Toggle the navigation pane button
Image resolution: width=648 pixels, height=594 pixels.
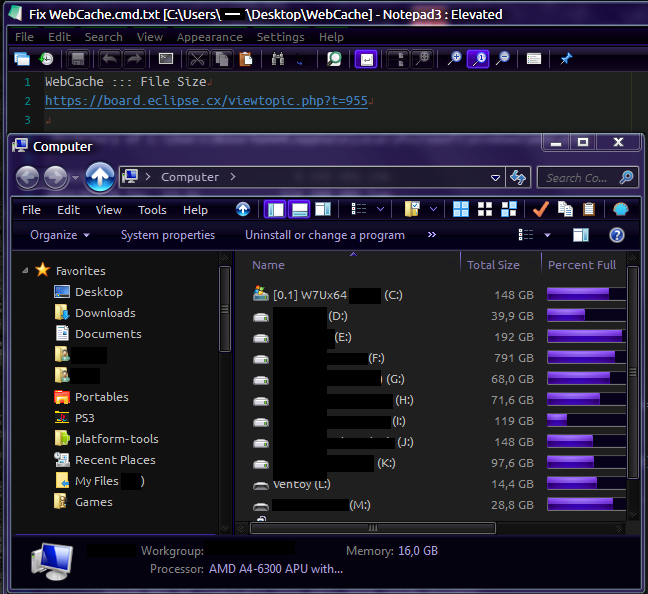coord(275,209)
